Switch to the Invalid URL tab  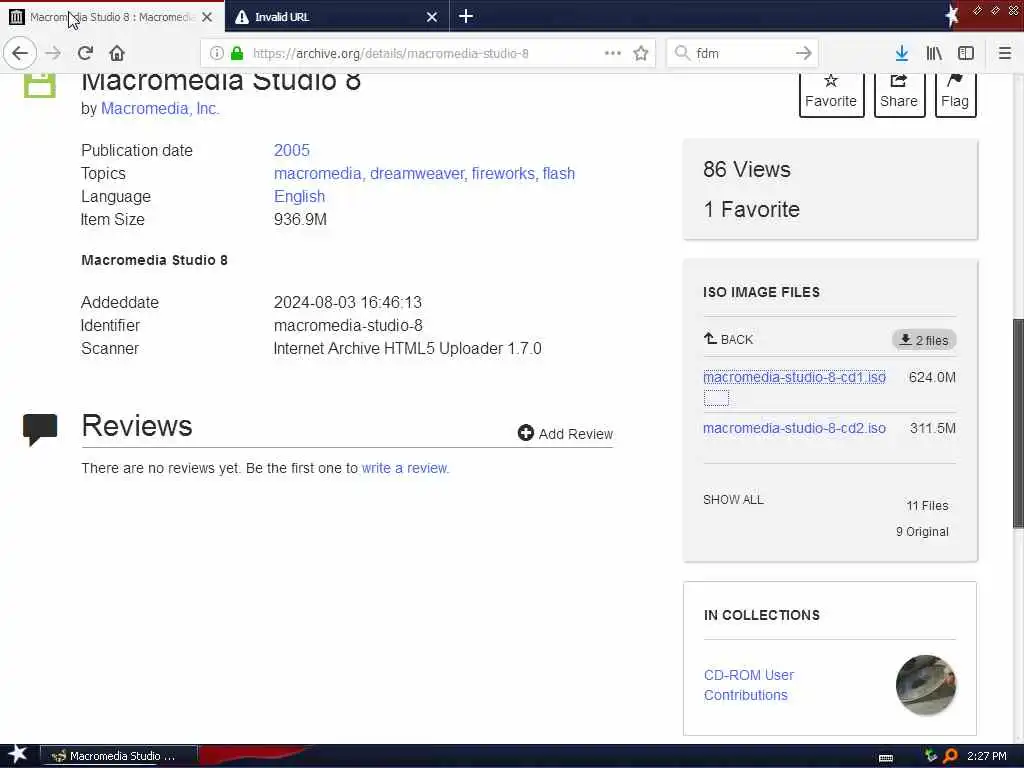(x=336, y=17)
